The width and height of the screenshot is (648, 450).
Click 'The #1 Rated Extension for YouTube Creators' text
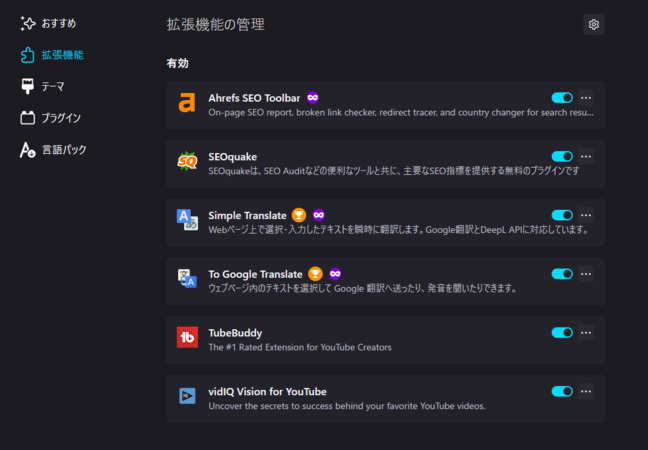300,347
